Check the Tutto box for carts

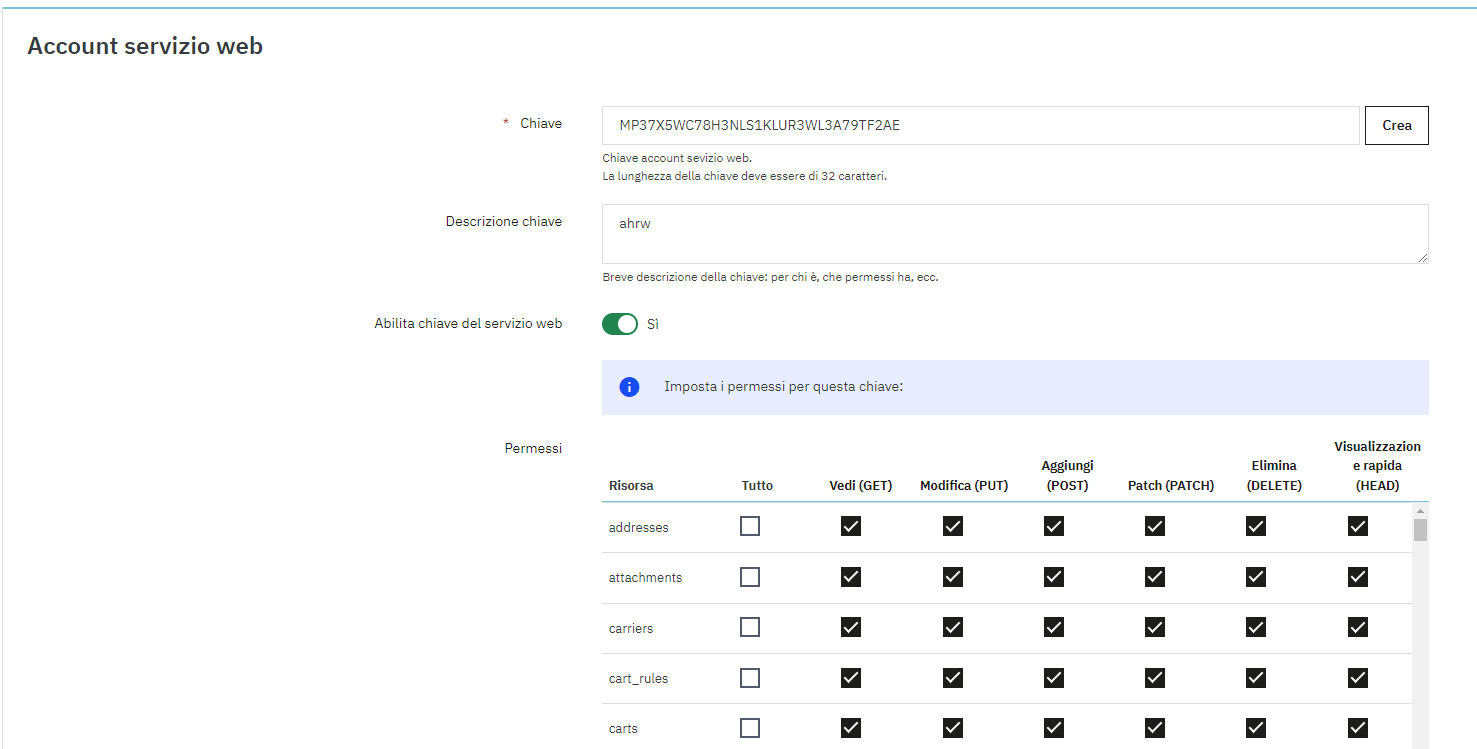pyautogui.click(x=750, y=728)
